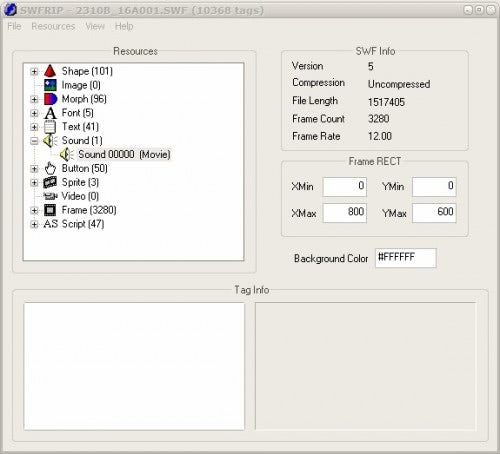Click the YMax value field
The image size is (500, 454).
point(434,213)
